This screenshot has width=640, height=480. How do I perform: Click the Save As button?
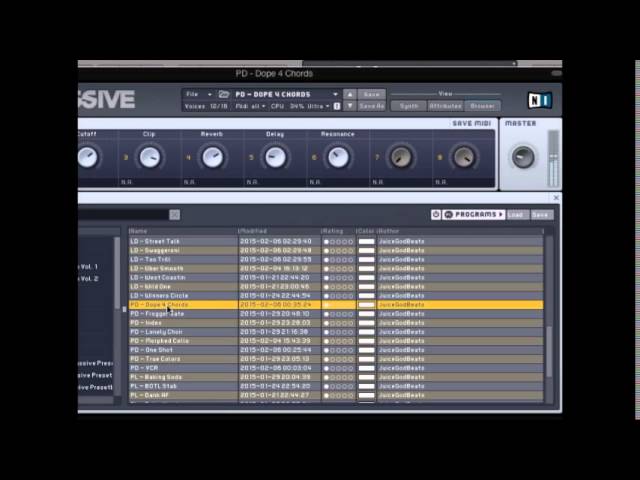point(371,106)
